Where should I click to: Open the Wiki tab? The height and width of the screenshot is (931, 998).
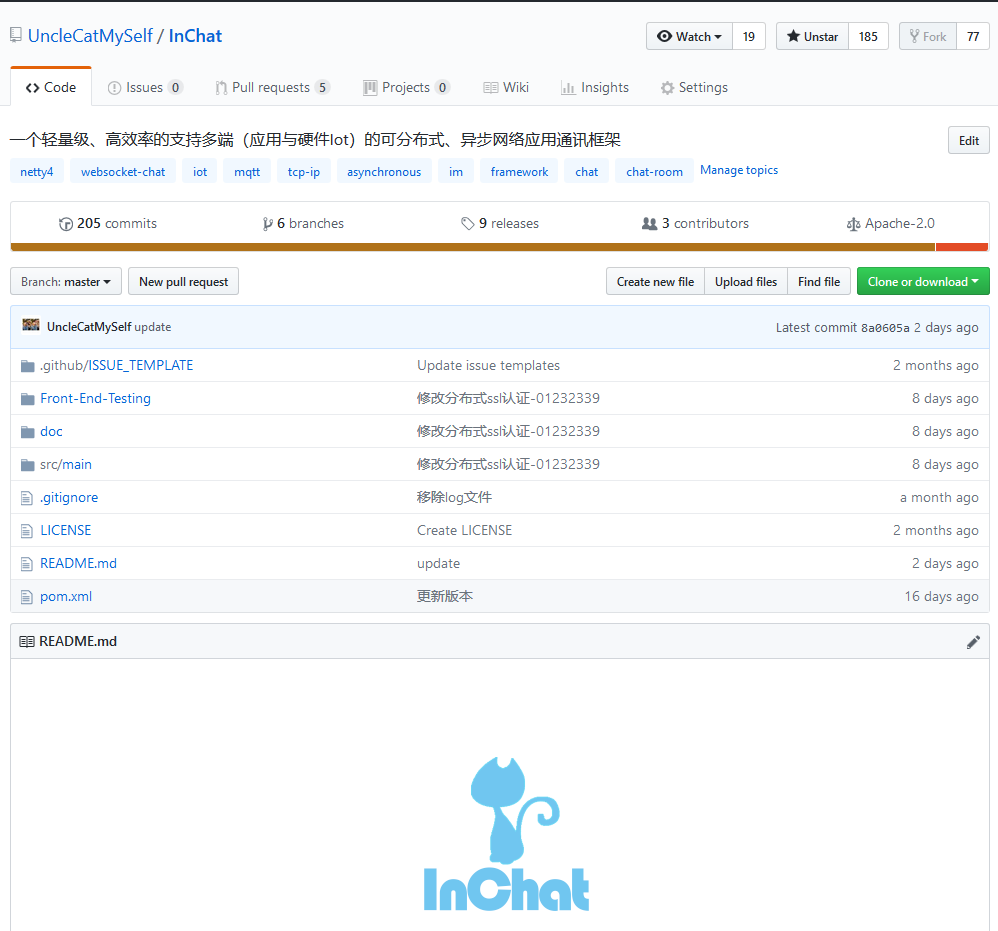tap(506, 87)
